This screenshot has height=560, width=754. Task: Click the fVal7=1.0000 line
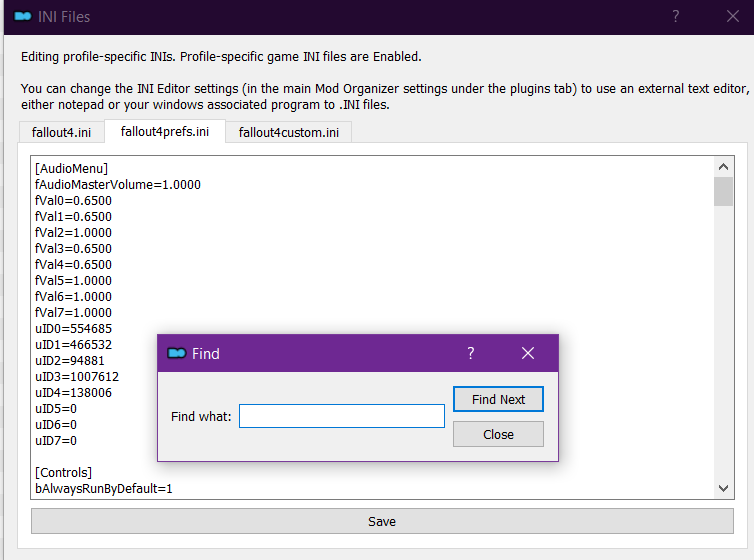73,313
